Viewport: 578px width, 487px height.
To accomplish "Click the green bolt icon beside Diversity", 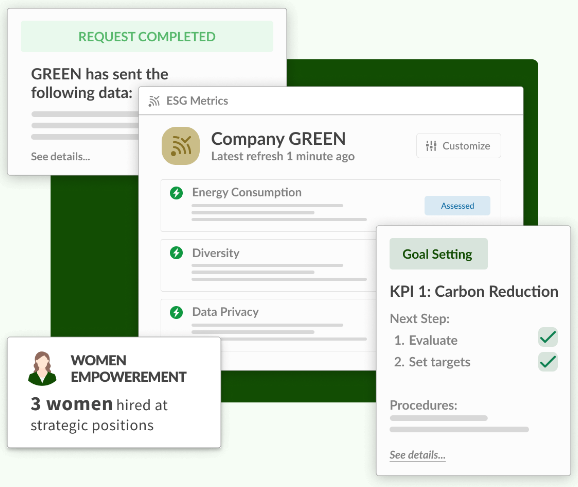I will click(177, 253).
